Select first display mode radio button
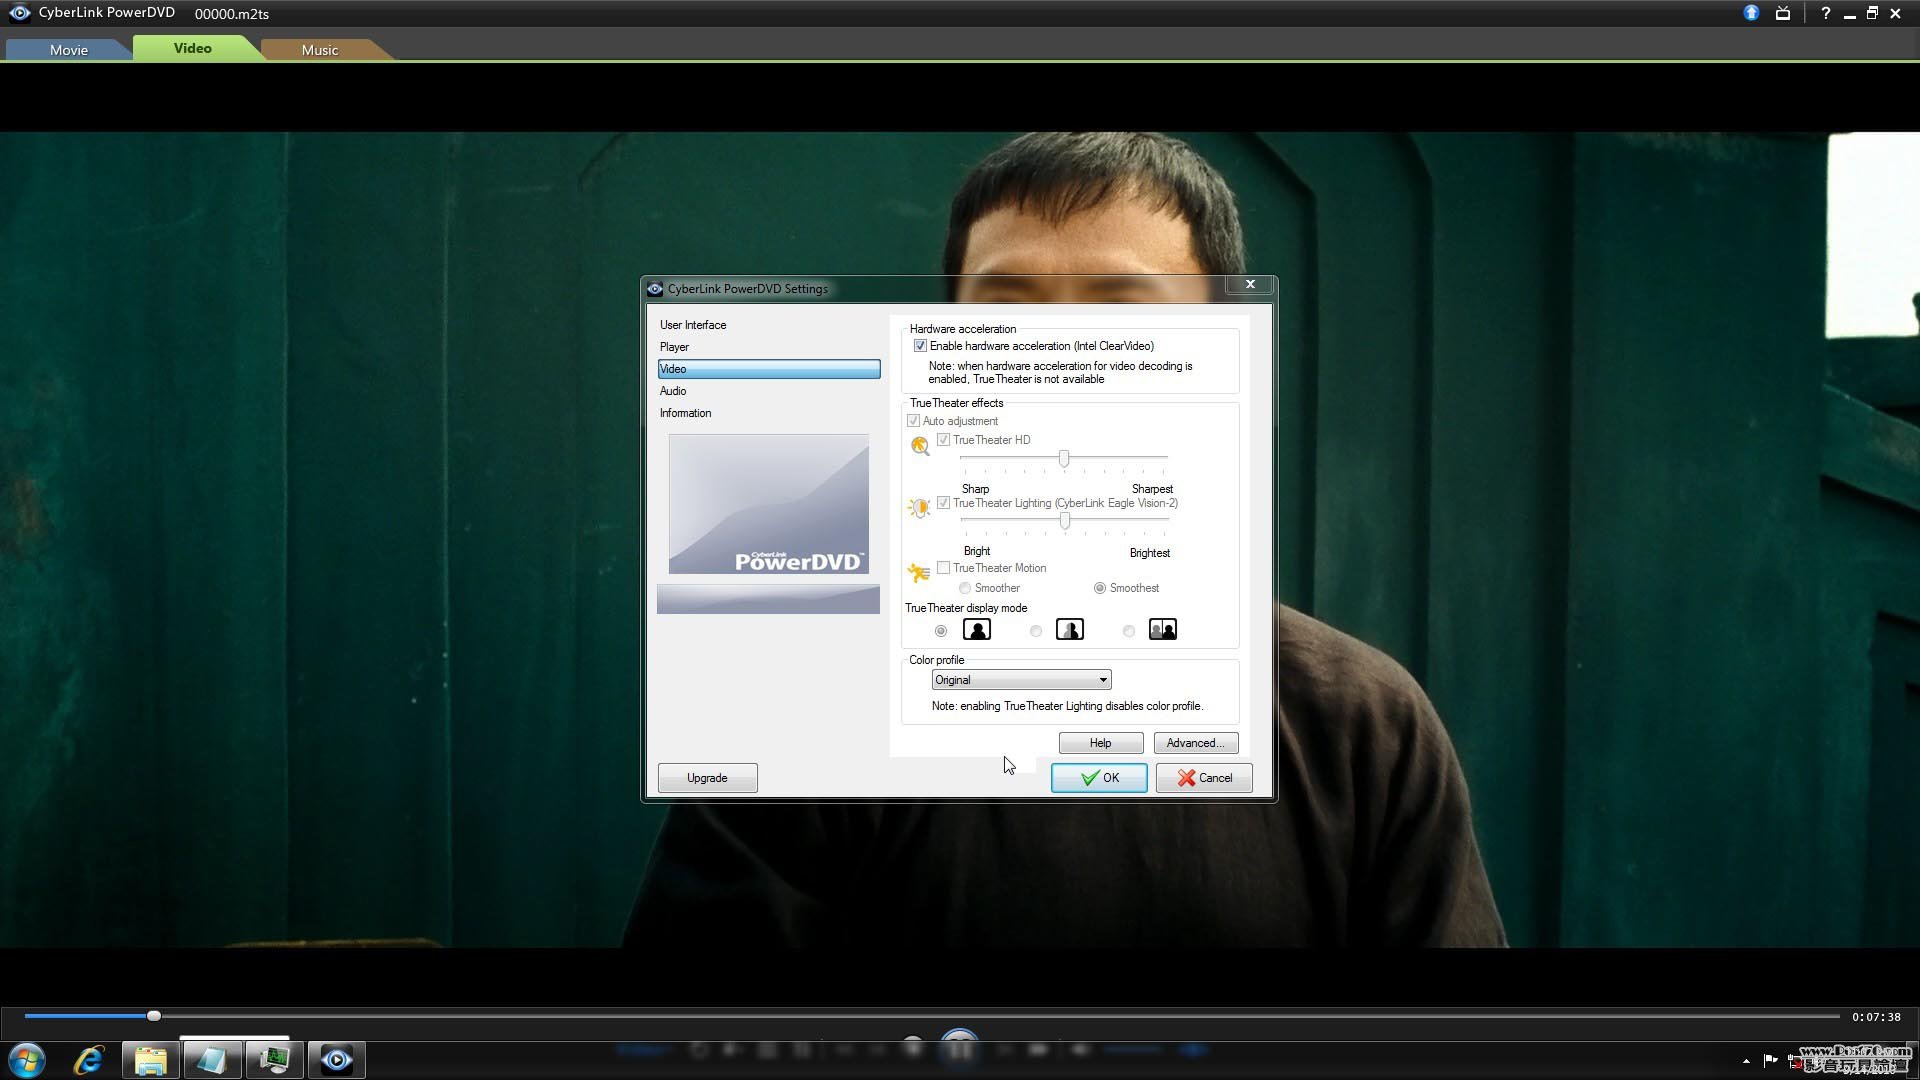The image size is (1920, 1080). pyautogui.click(x=941, y=631)
